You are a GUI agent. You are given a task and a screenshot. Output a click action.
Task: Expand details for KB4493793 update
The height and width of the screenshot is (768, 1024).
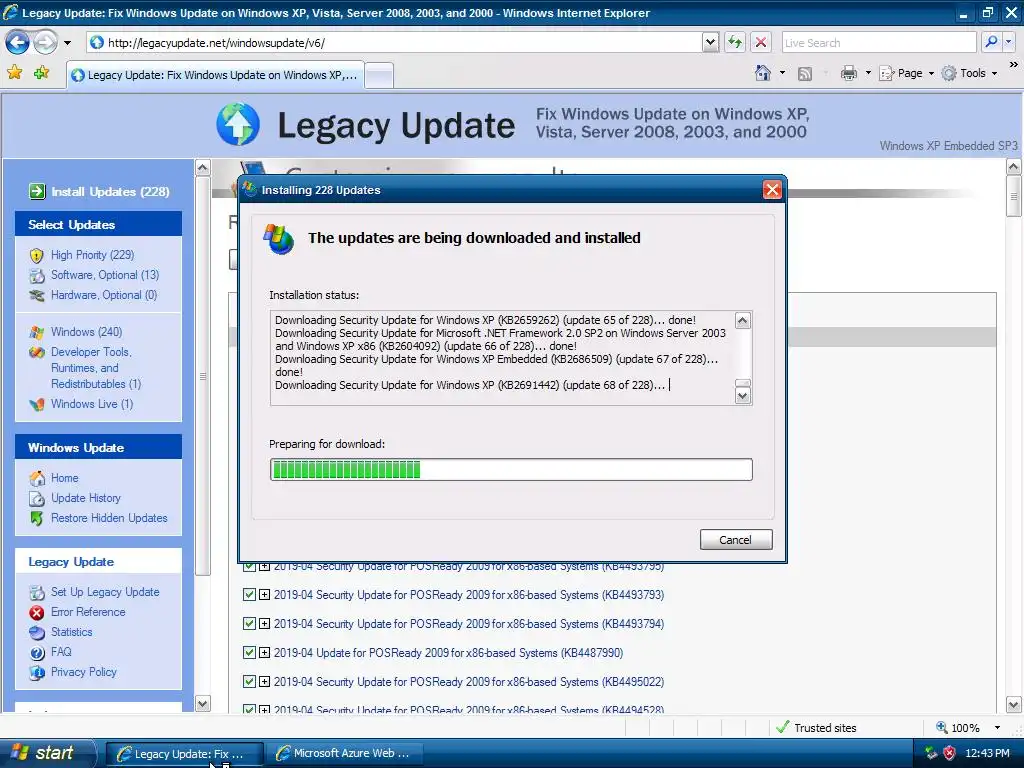point(264,595)
